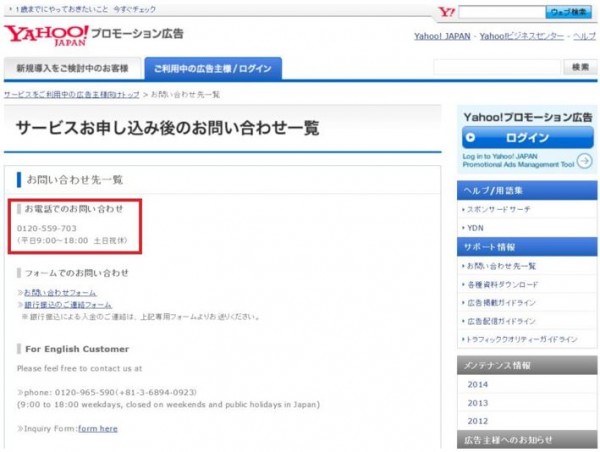Click the お電話でのお問い合わせ heading
Image resolution: width=600 pixels, height=452 pixels.
(x=74, y=209)
